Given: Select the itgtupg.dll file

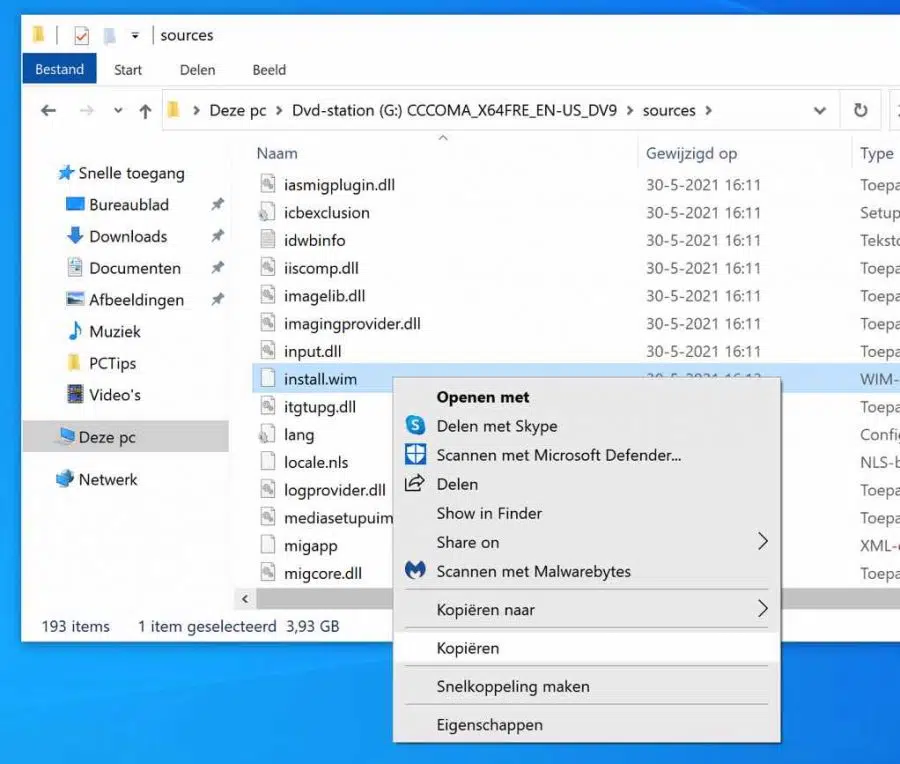Looking at the screenshot, I should (320, 407).
